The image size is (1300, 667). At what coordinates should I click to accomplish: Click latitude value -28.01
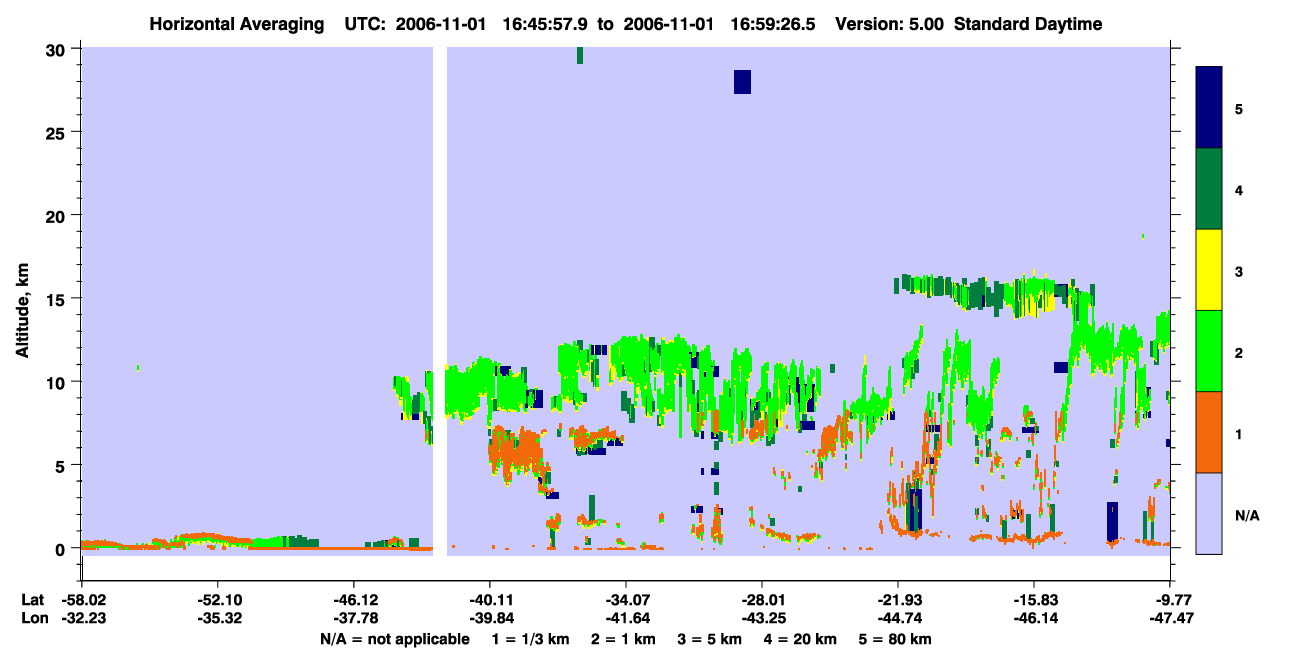(762, 600)
